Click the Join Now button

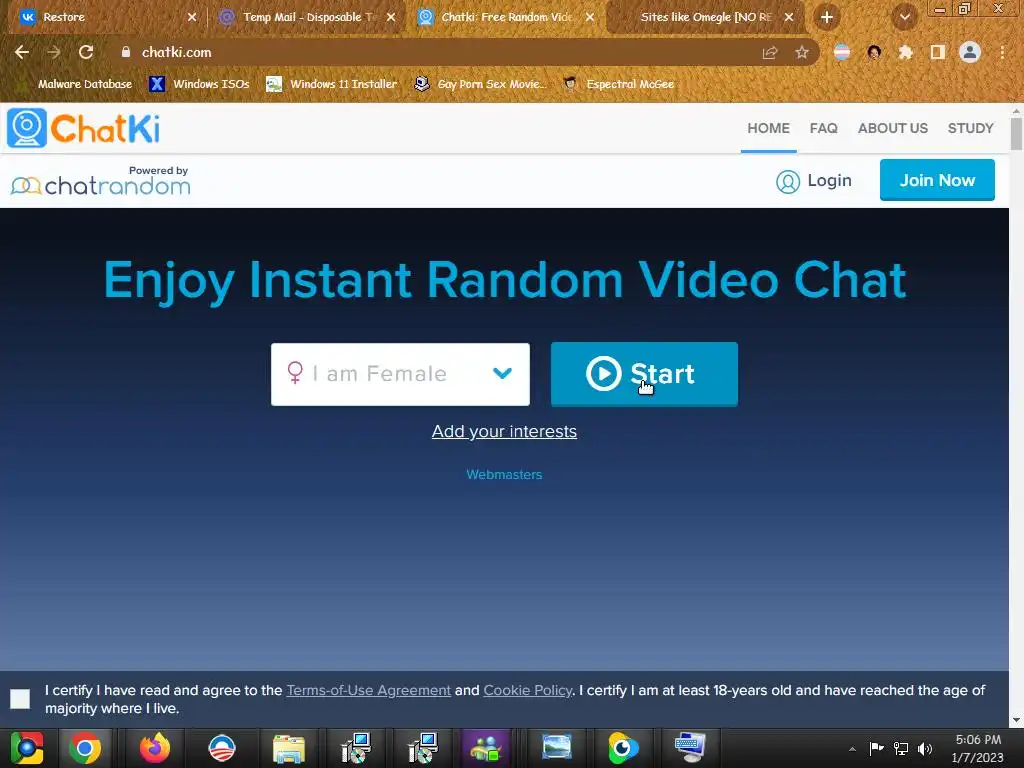(937, 180)
